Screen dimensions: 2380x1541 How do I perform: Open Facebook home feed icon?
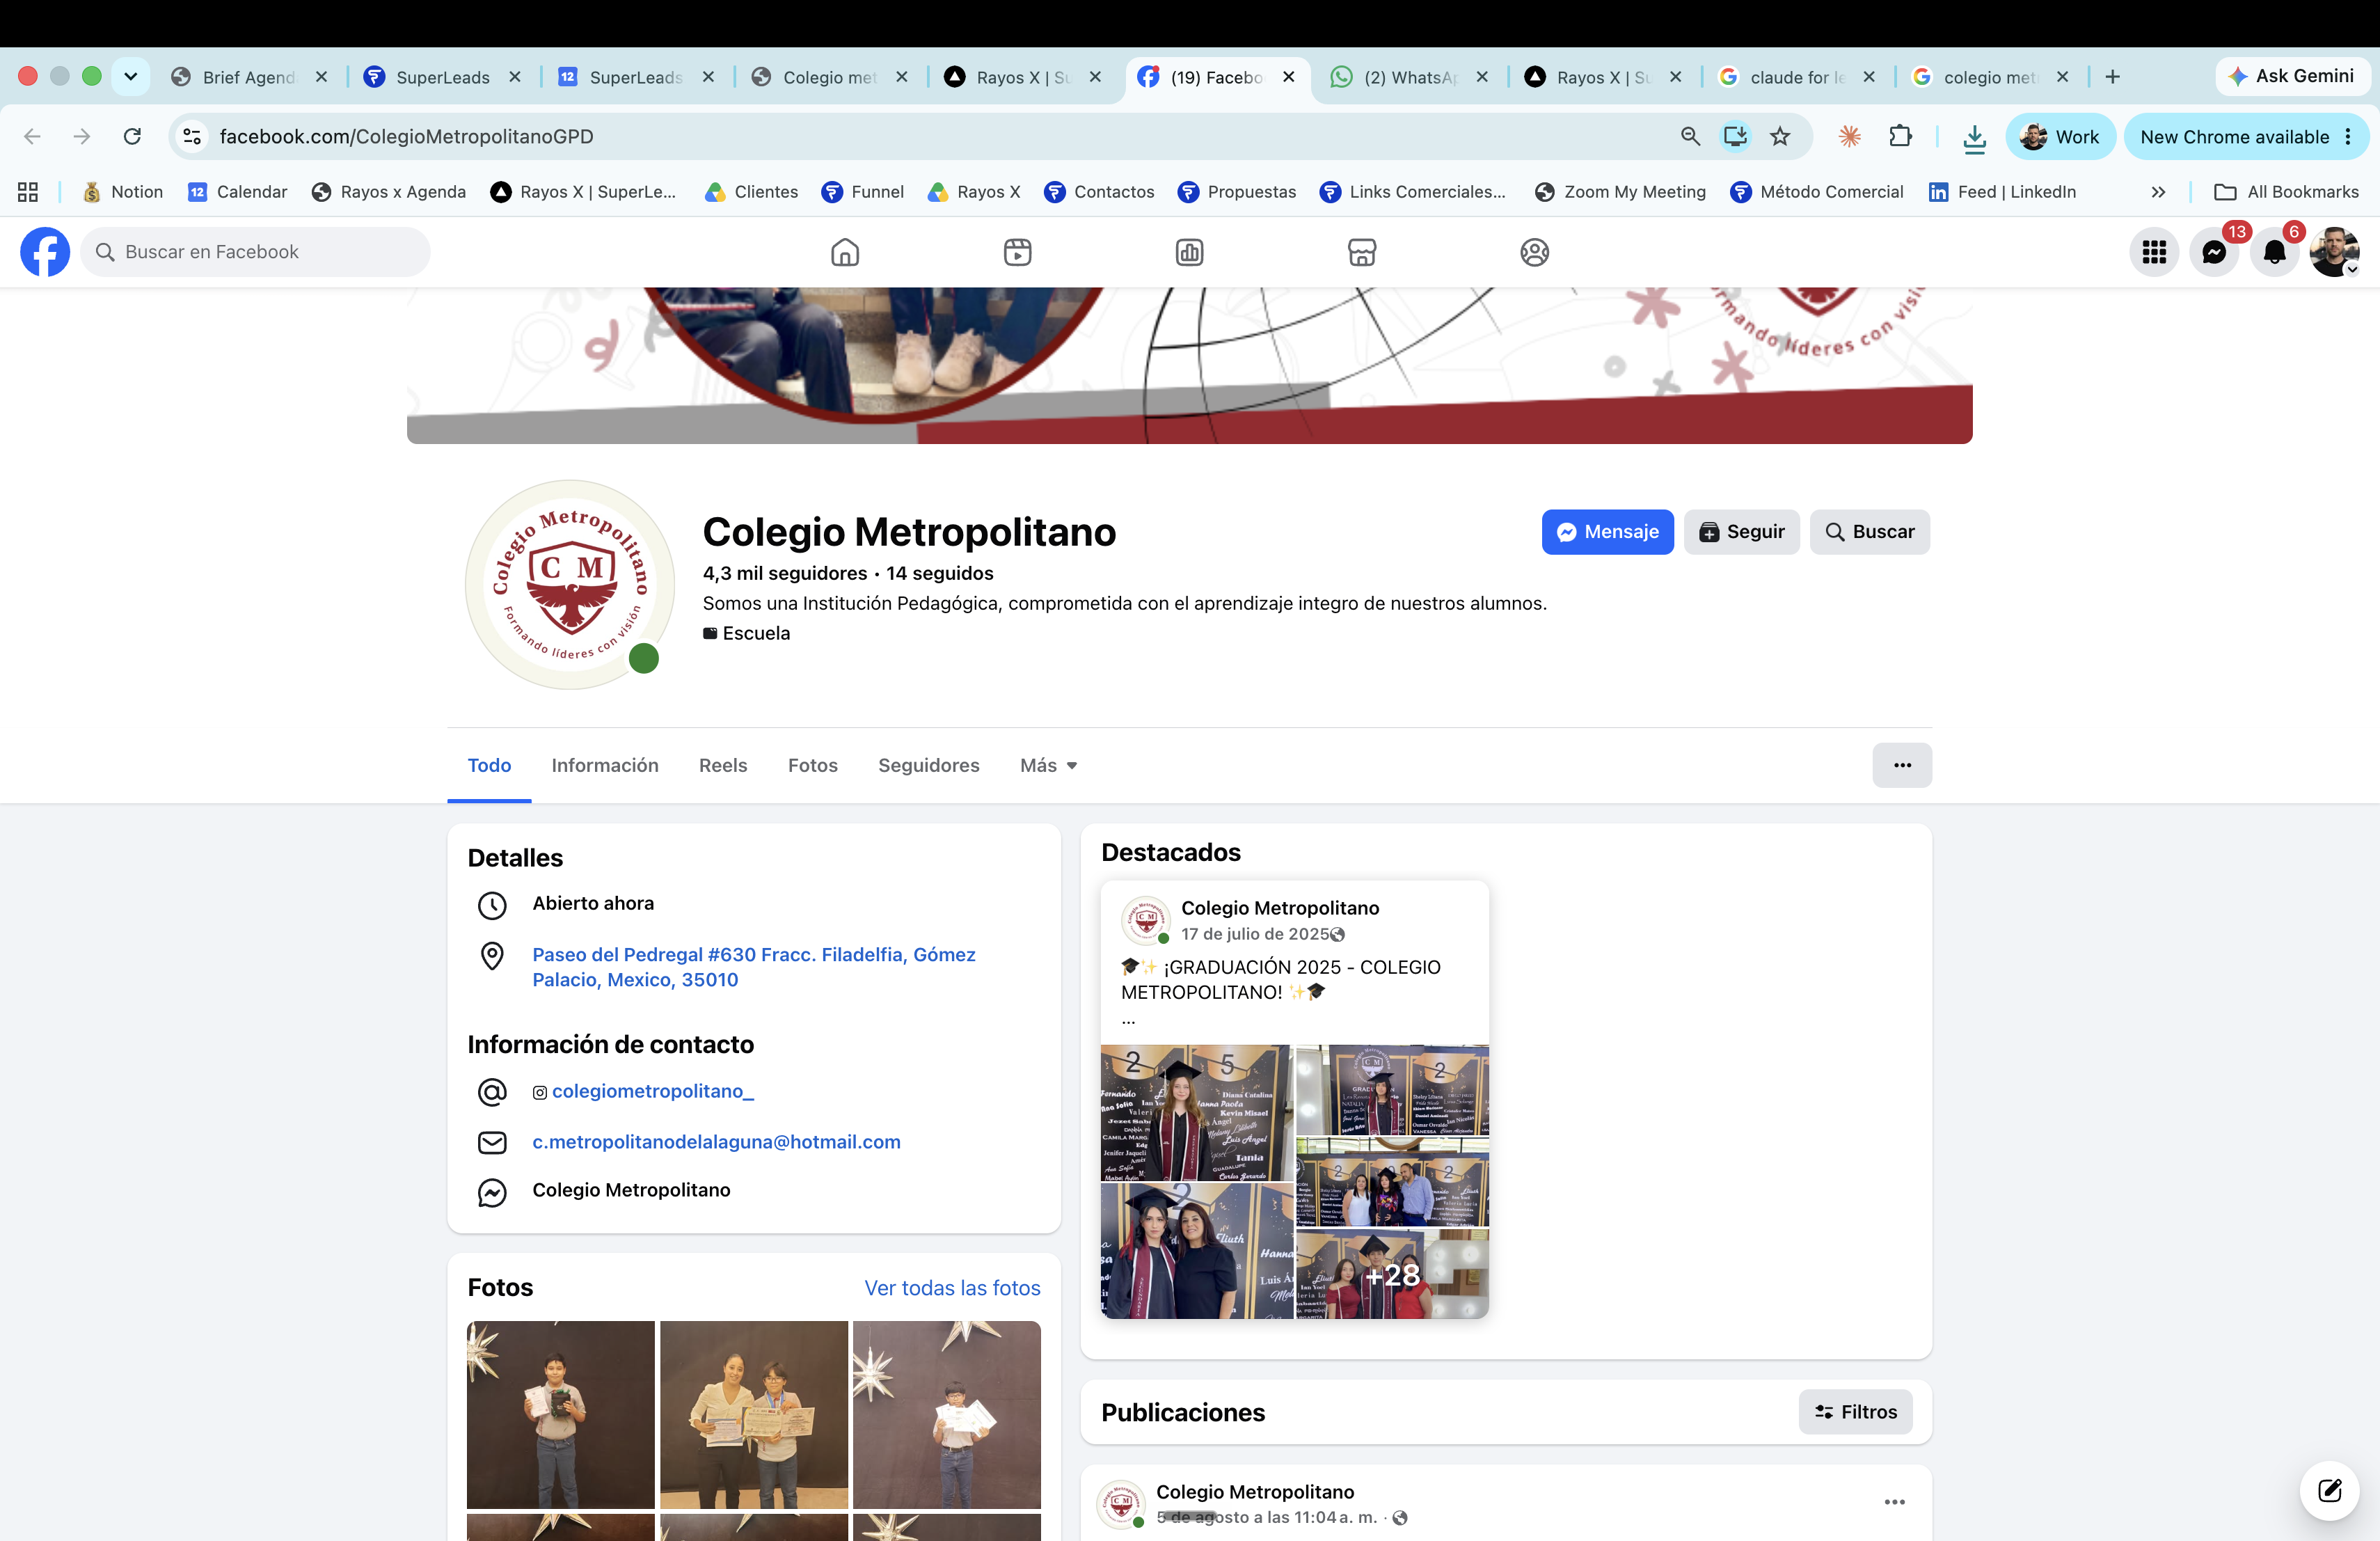845,252
